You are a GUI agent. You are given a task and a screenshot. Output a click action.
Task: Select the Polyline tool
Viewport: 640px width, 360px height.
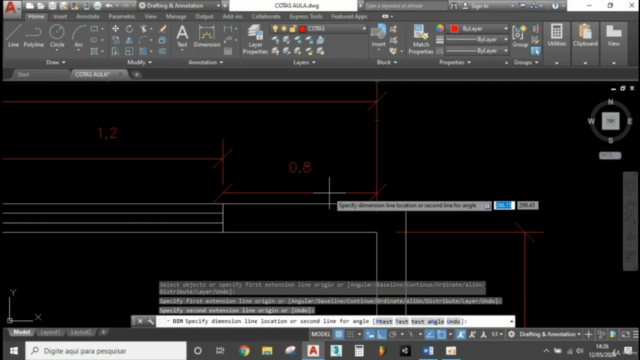point(33,36)
